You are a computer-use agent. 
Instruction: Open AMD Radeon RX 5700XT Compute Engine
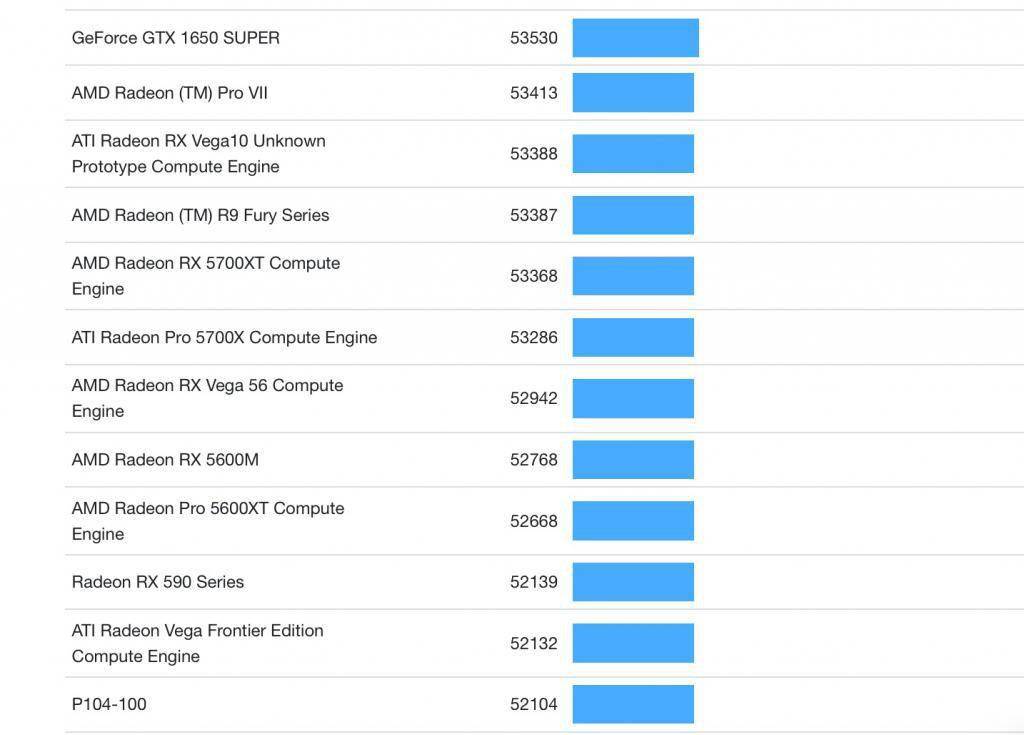(x=206, y=276)
